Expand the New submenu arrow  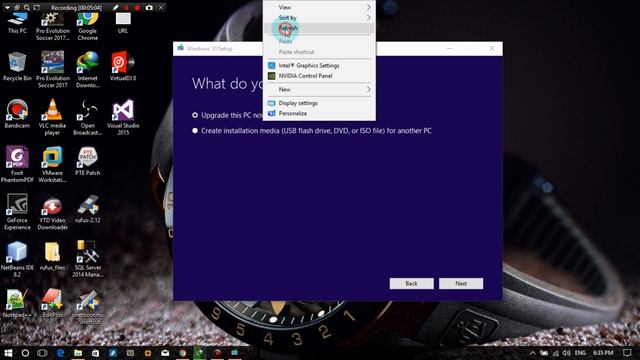coord(368,89)
